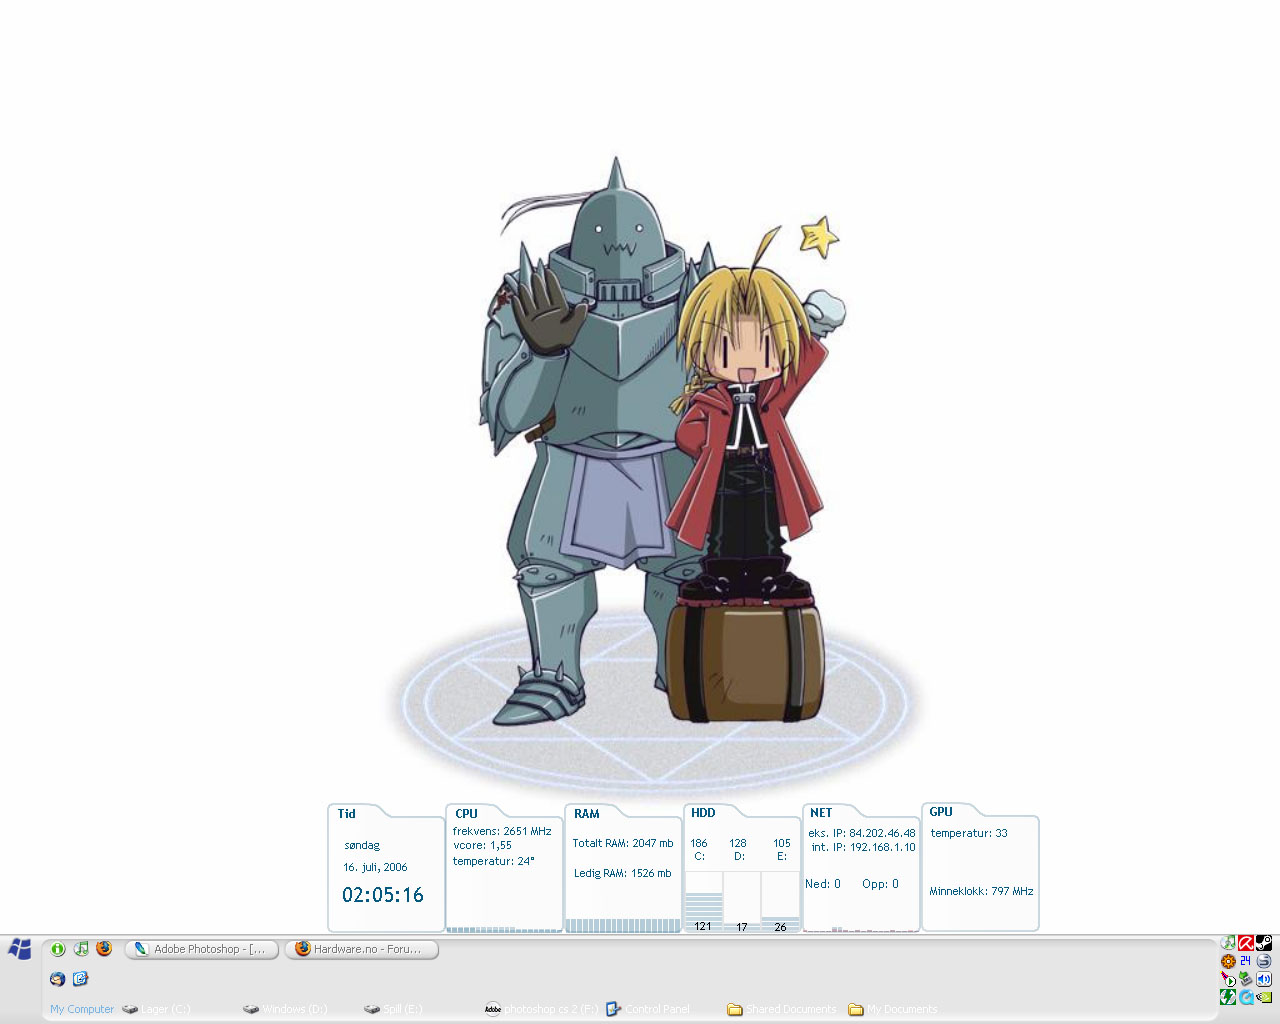
Task: Click 'int. IP: 192.168.1.10' text
Action: point(864,847)
